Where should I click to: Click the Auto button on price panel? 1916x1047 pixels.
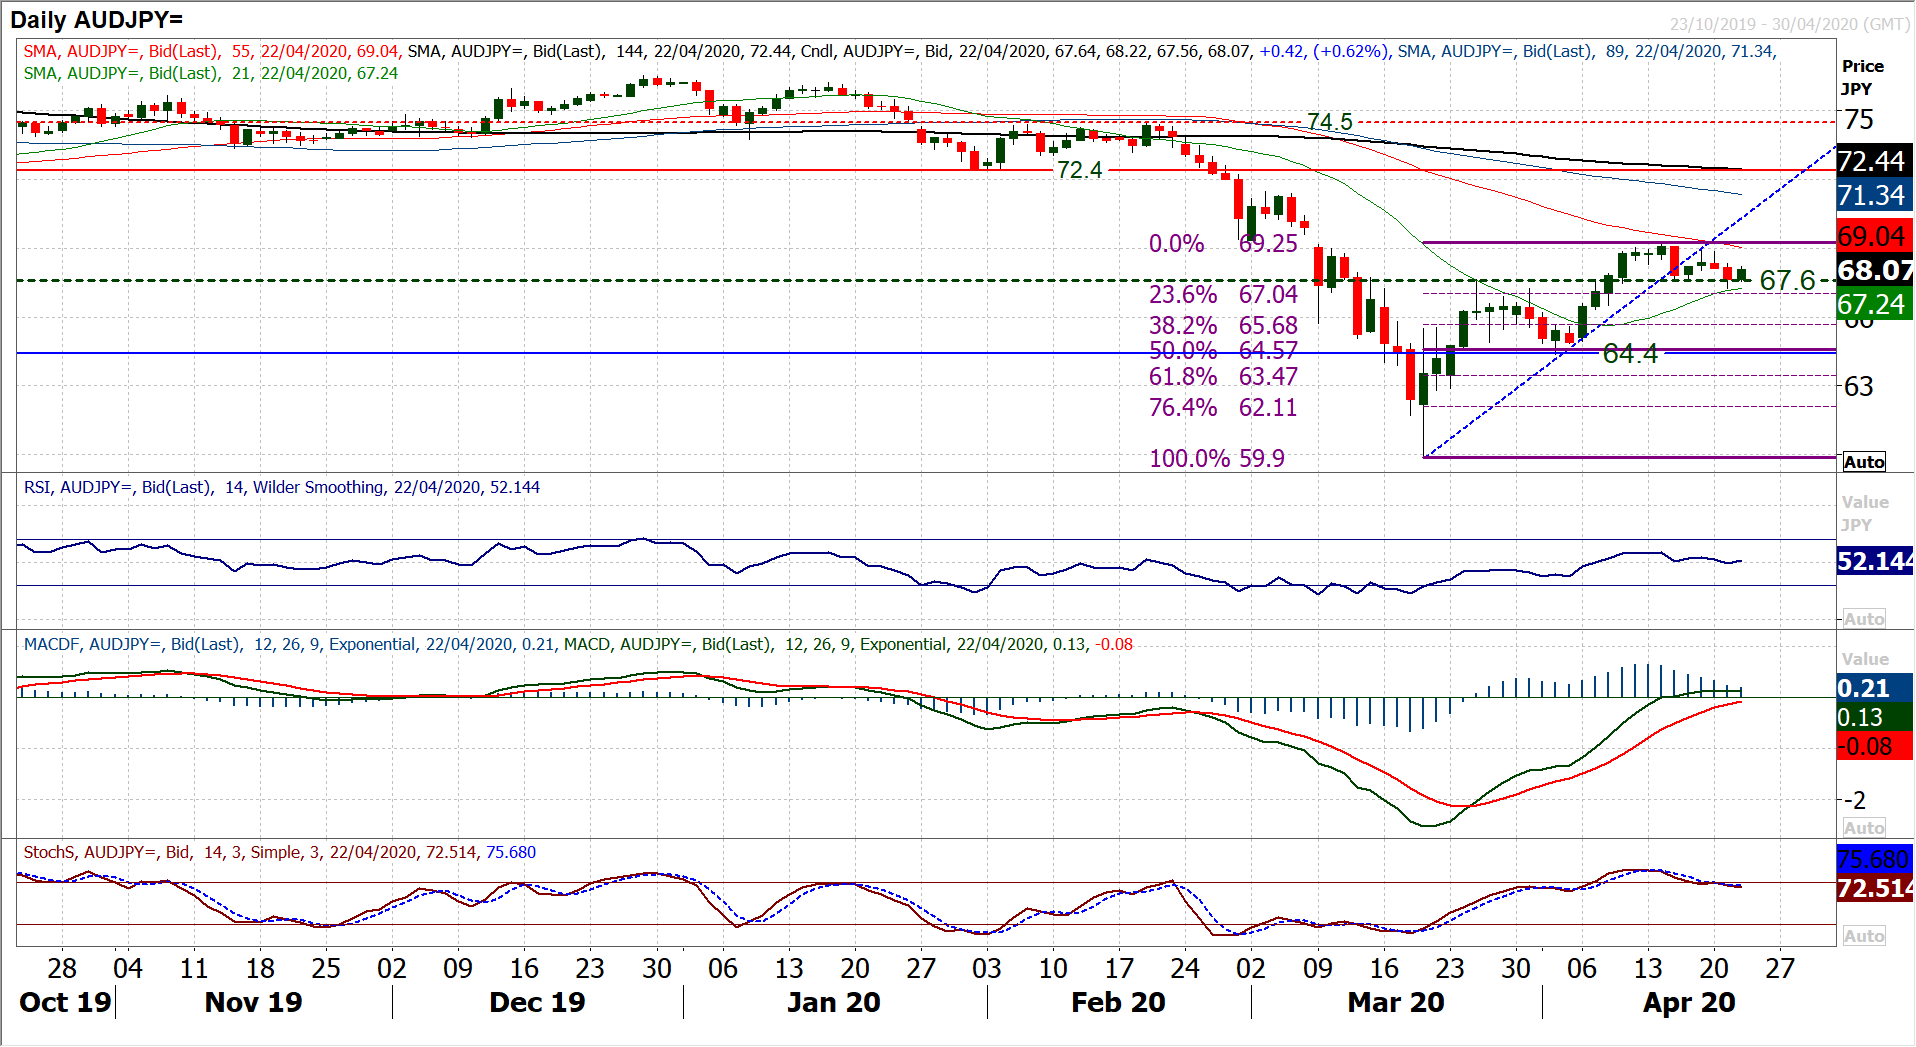click(1864, 462)
